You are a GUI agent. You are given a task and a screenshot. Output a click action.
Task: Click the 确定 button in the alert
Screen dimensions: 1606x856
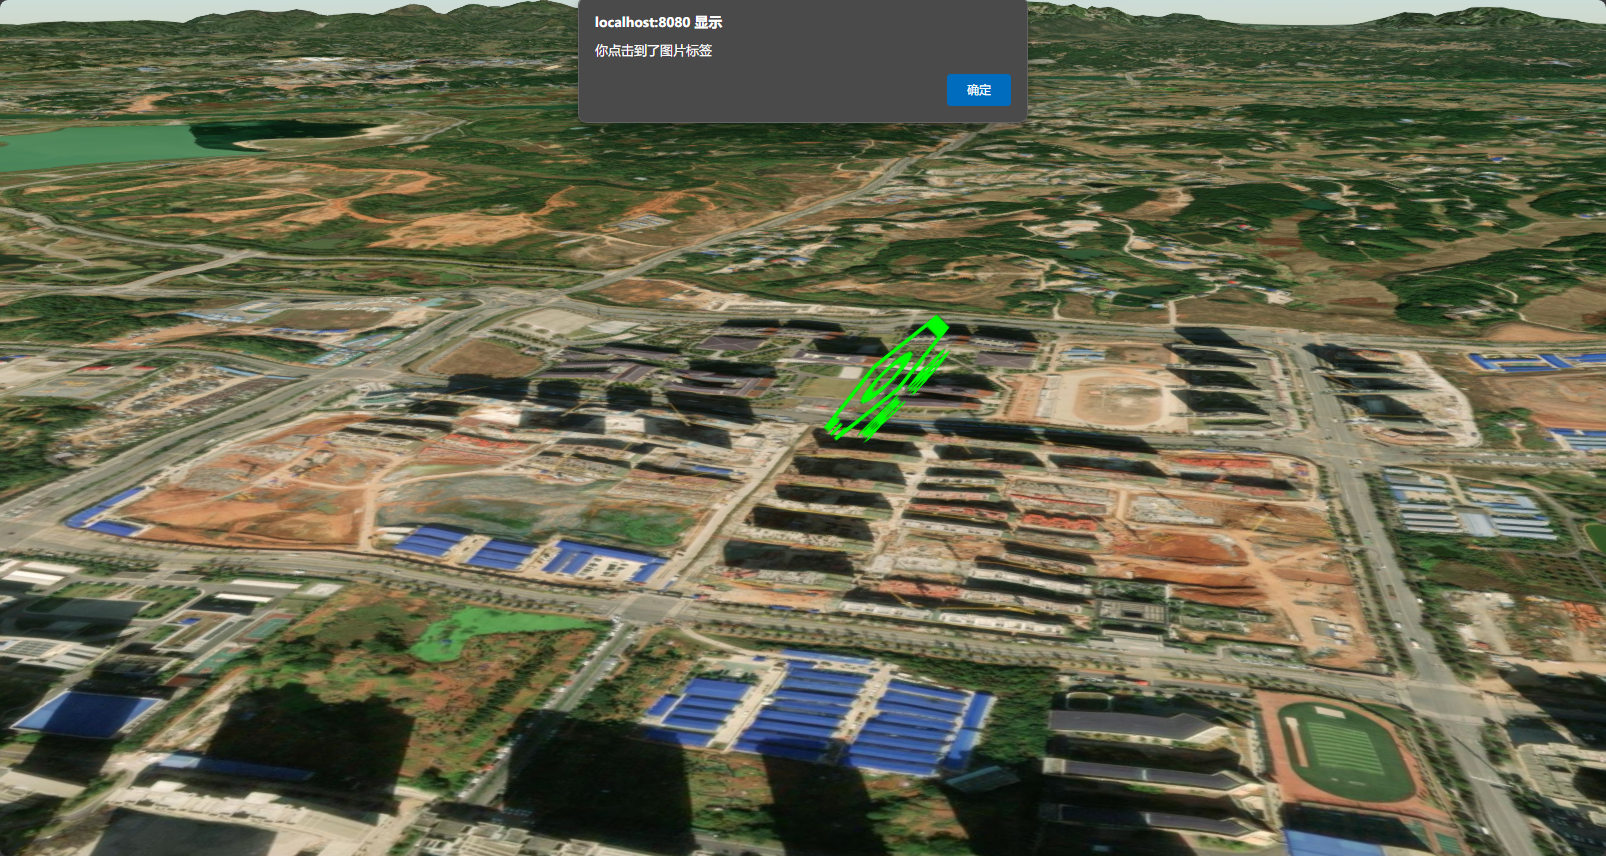[978, 90]
